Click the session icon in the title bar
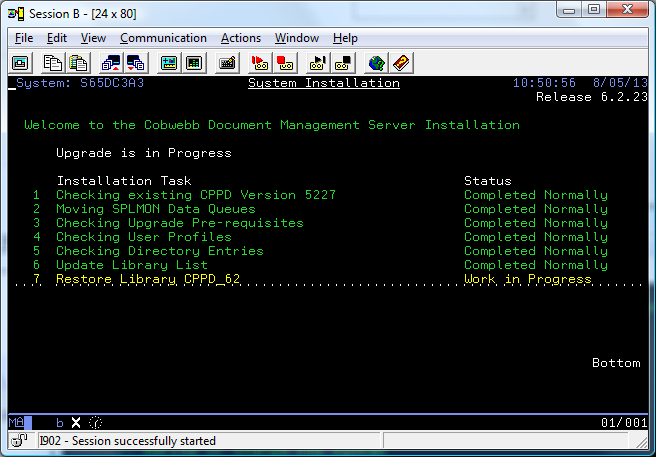The height and width of the screenshot is (457, 656). [x=16, y=14]
